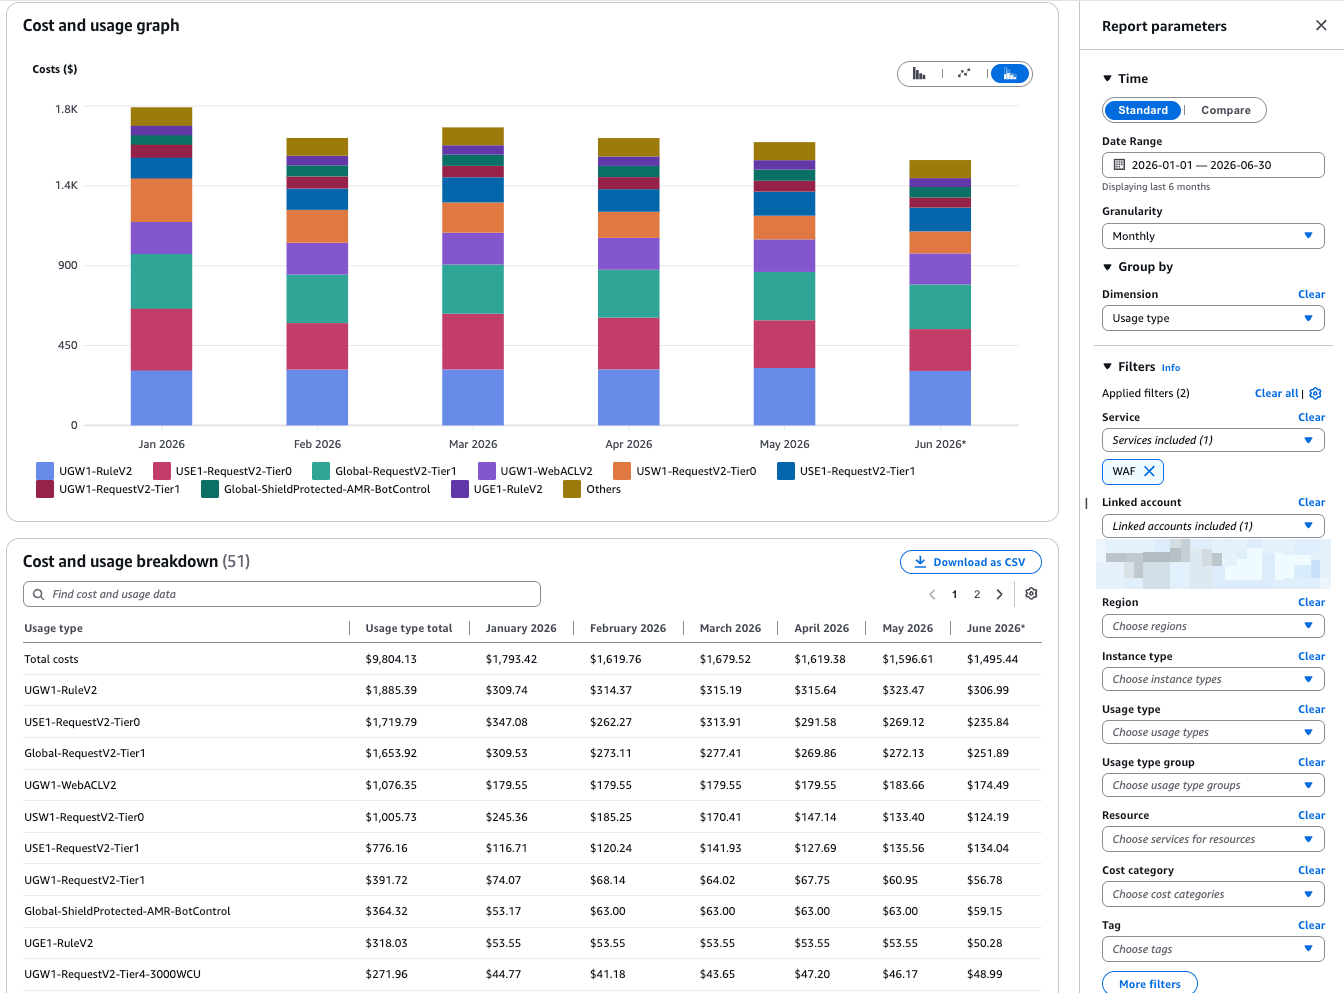
Task: Click the Global-ShieldProtected-AMR-BotControl row label
Action: pyautogui.click(x=127, y=911)
